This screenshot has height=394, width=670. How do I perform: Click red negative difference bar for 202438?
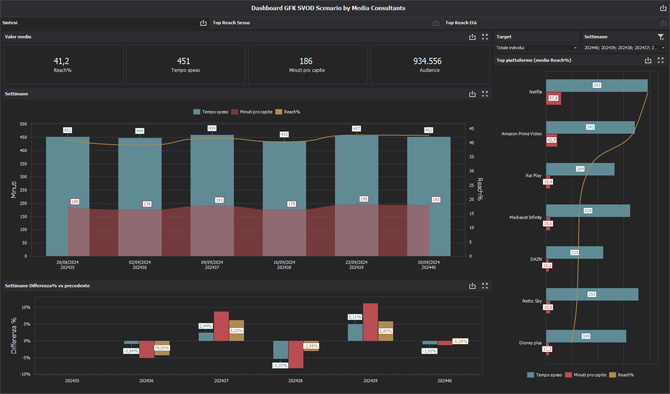pos(296,355)
